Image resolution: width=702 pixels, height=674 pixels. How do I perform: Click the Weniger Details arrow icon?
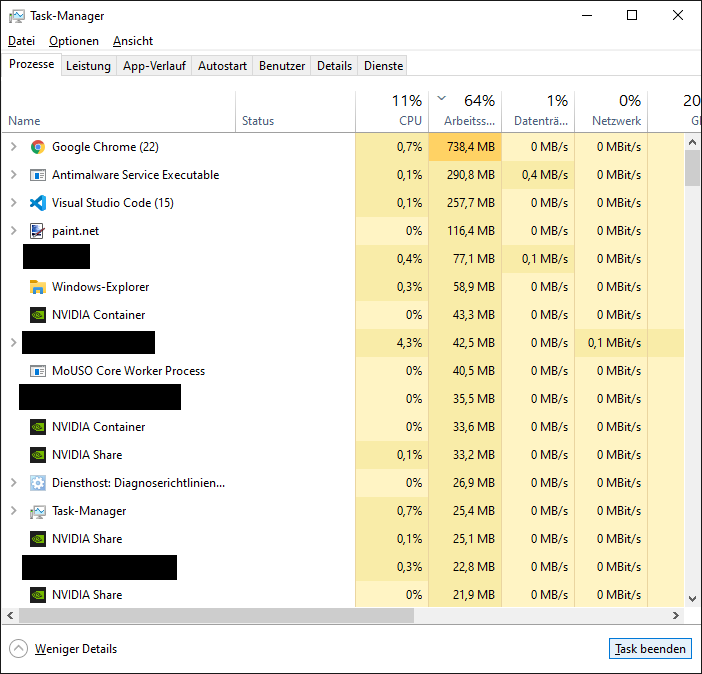pyautogui.click(x=18, y=648)
